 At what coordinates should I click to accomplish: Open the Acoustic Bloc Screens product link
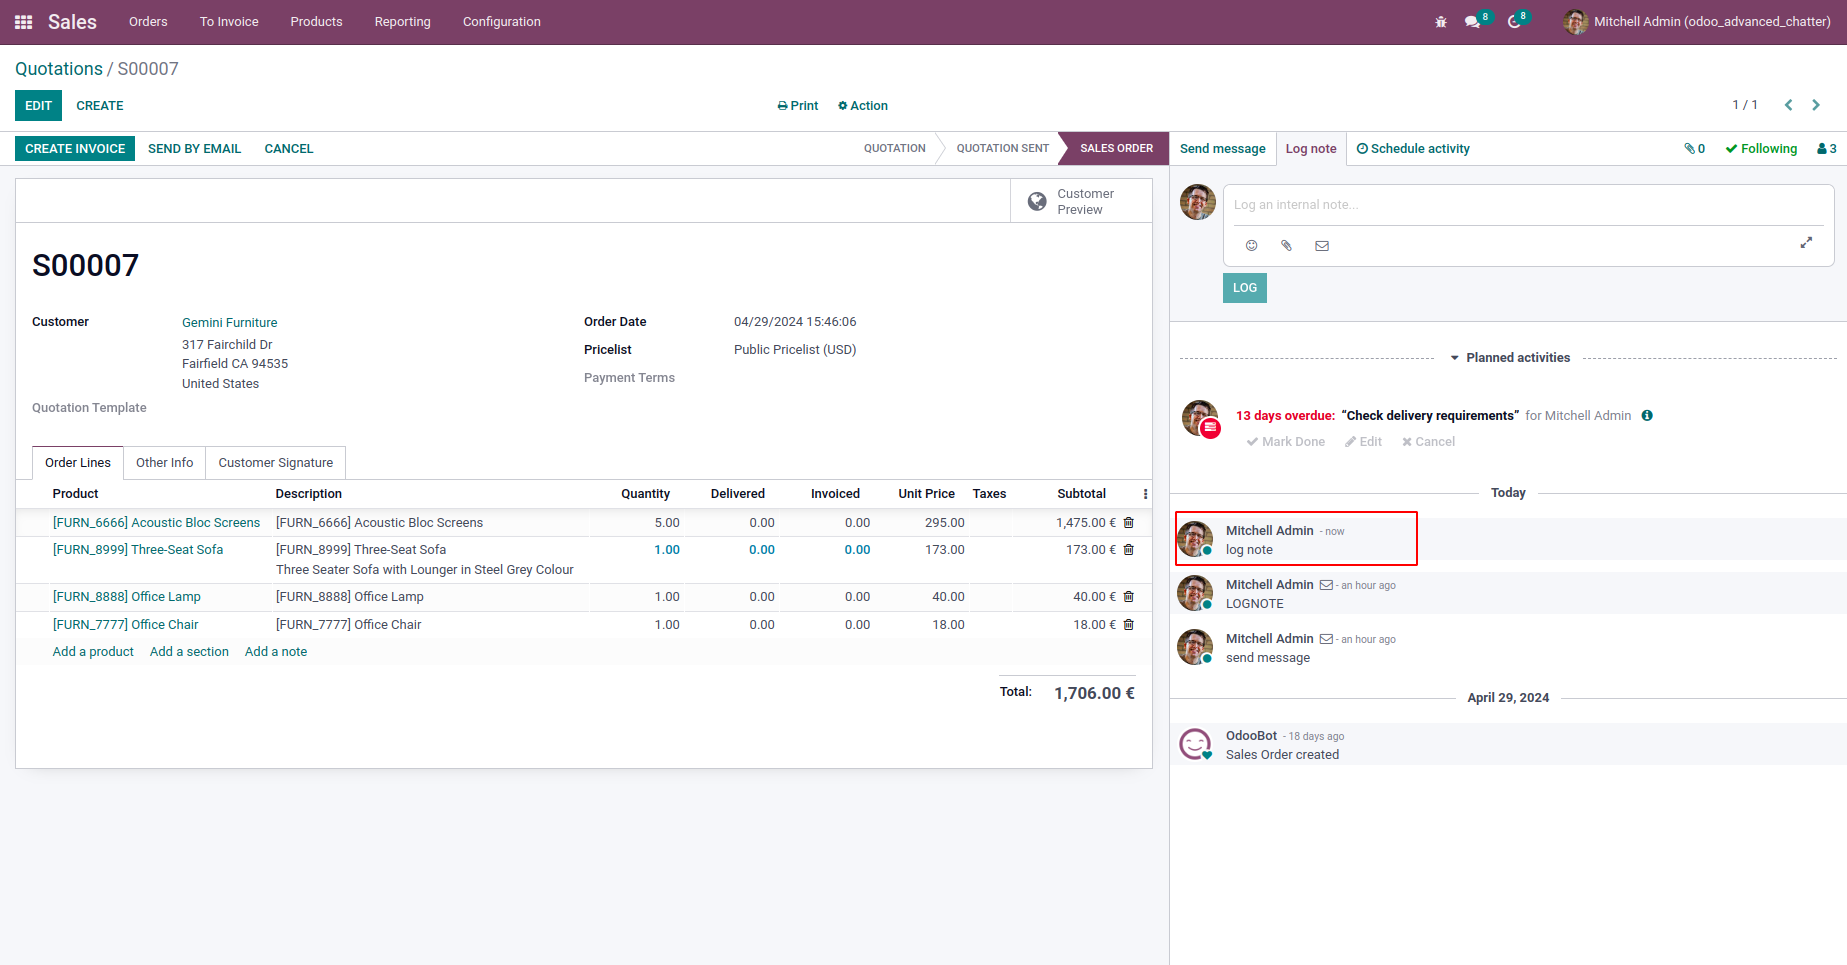pyautogui.click(x=156, y=523)
